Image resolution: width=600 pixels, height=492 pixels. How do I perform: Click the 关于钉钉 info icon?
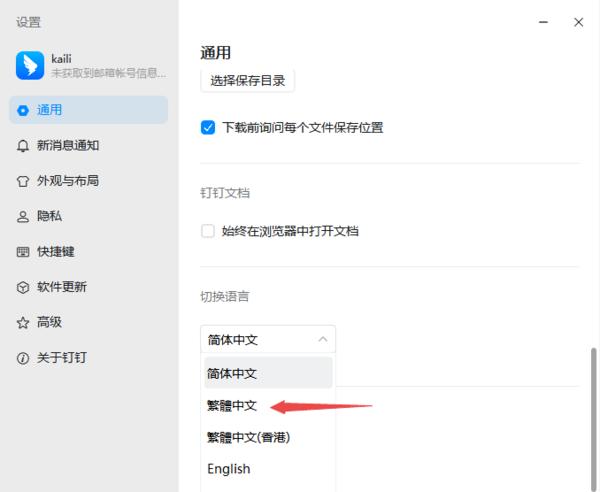pos(23,358)
